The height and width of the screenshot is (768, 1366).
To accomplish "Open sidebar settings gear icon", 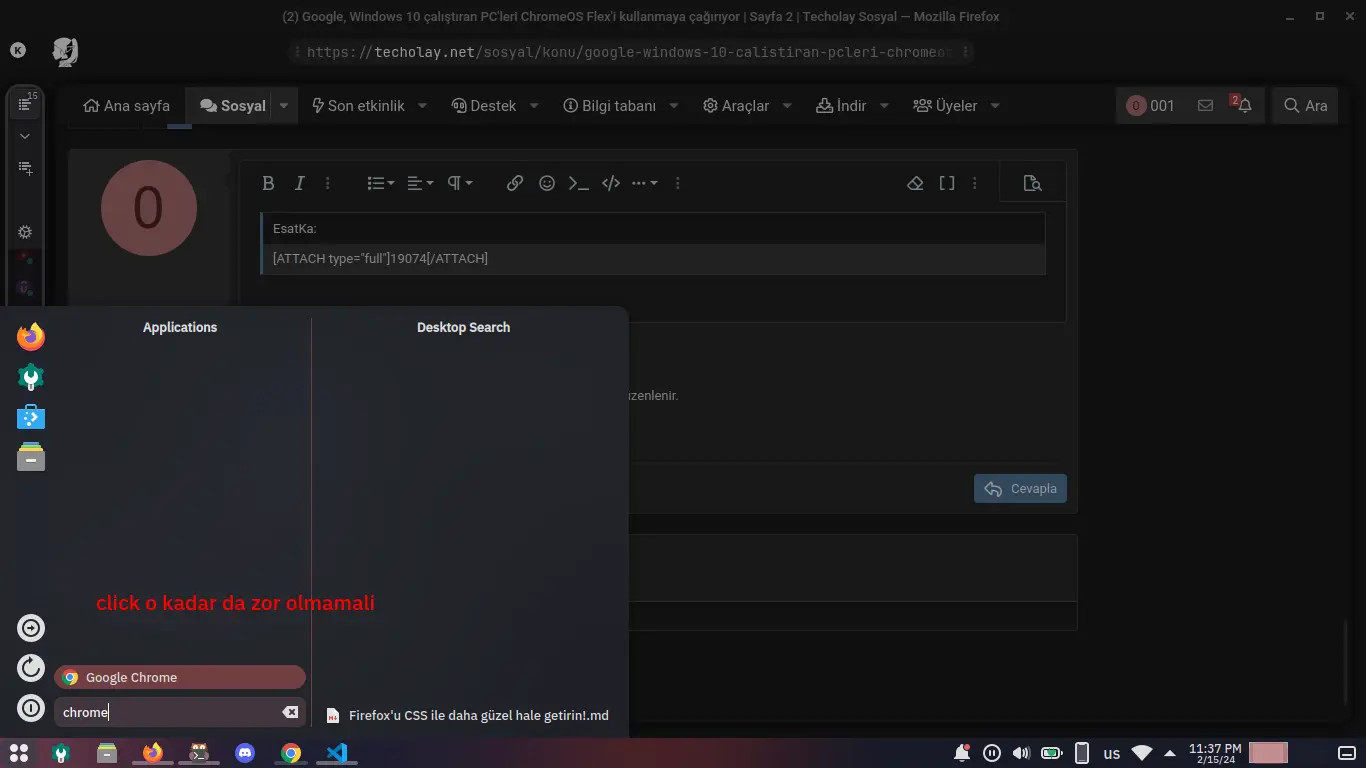I will click(x=25, y=232).
